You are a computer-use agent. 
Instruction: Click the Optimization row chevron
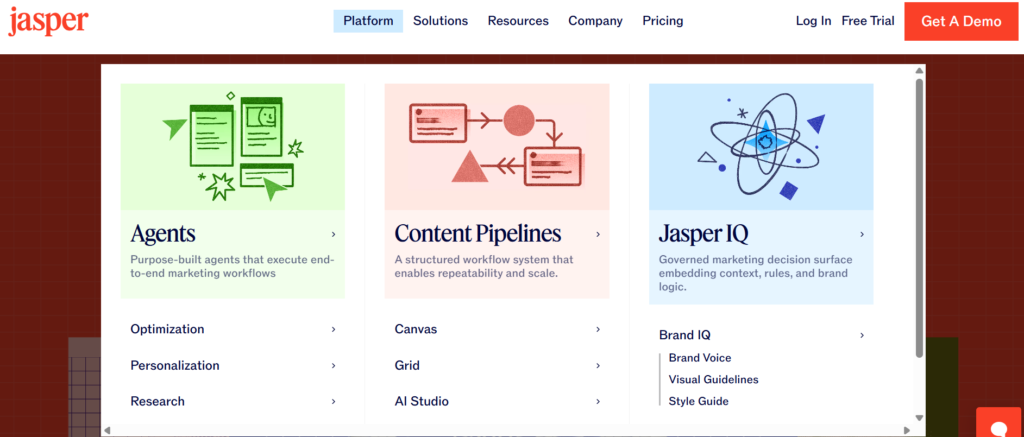[x=333, y=329]
